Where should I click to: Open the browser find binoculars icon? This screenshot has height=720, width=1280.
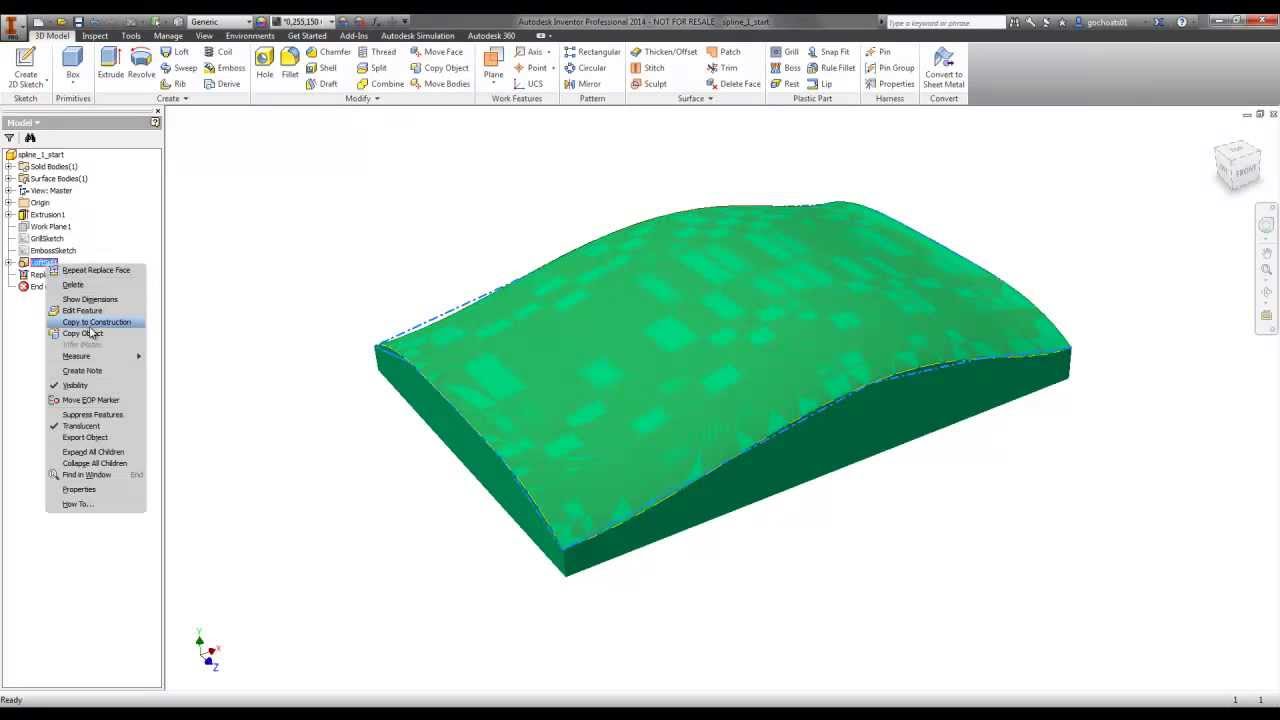pyautogui.click(x=30, y=138)
